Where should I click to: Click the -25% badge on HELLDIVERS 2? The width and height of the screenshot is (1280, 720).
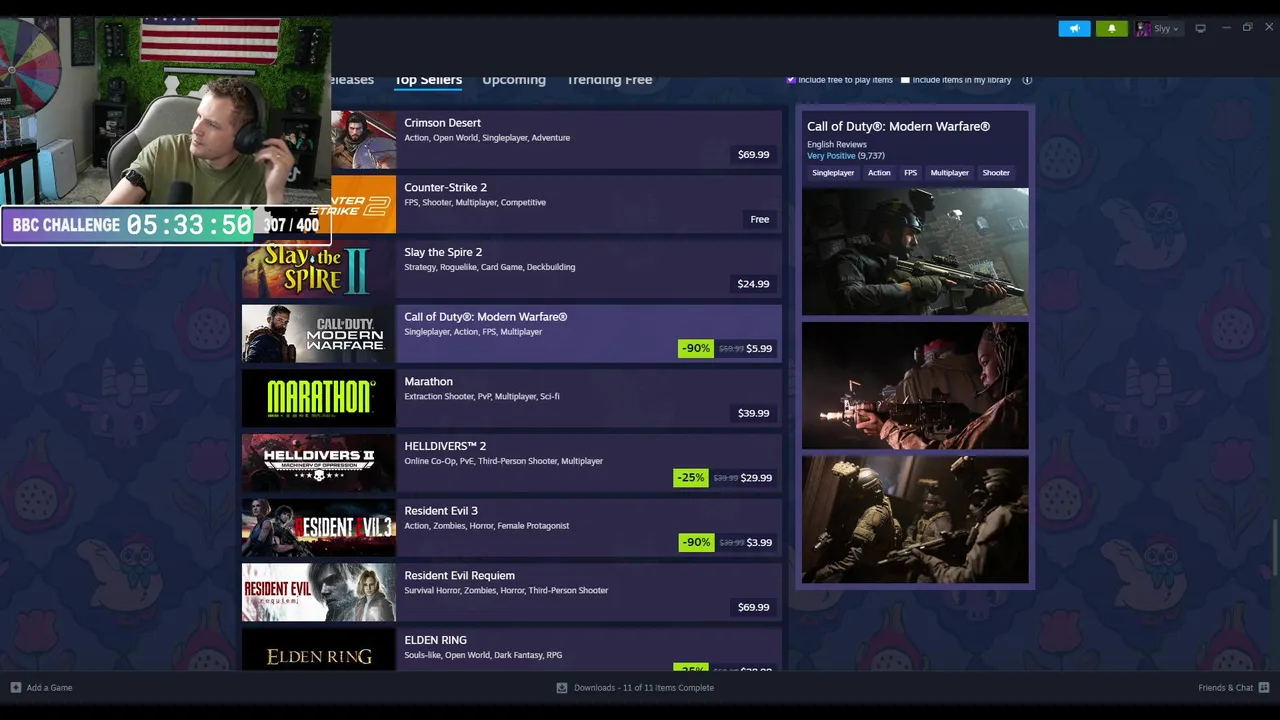pyautogui.click(x=691, y=478)
